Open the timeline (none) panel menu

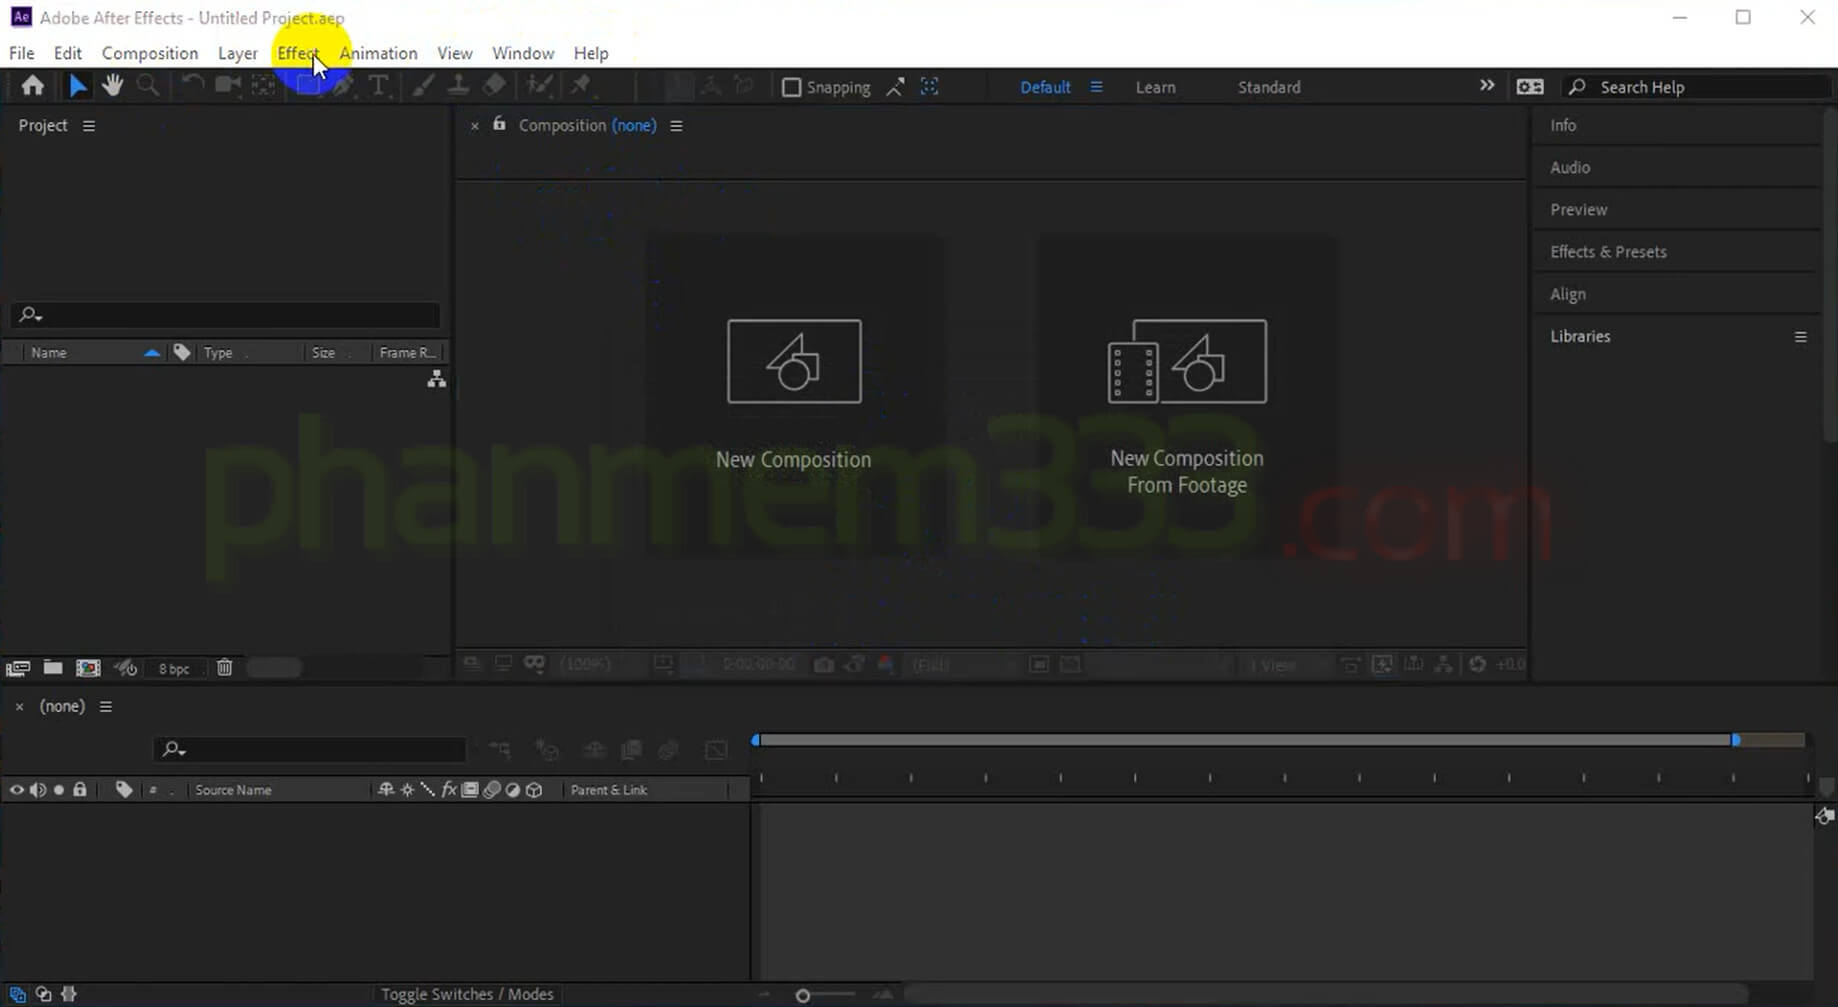point(106,707)
